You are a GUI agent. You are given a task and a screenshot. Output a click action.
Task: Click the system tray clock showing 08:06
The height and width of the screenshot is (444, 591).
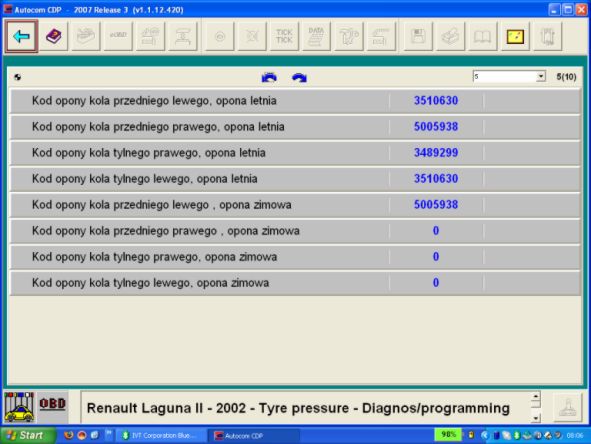574,436
